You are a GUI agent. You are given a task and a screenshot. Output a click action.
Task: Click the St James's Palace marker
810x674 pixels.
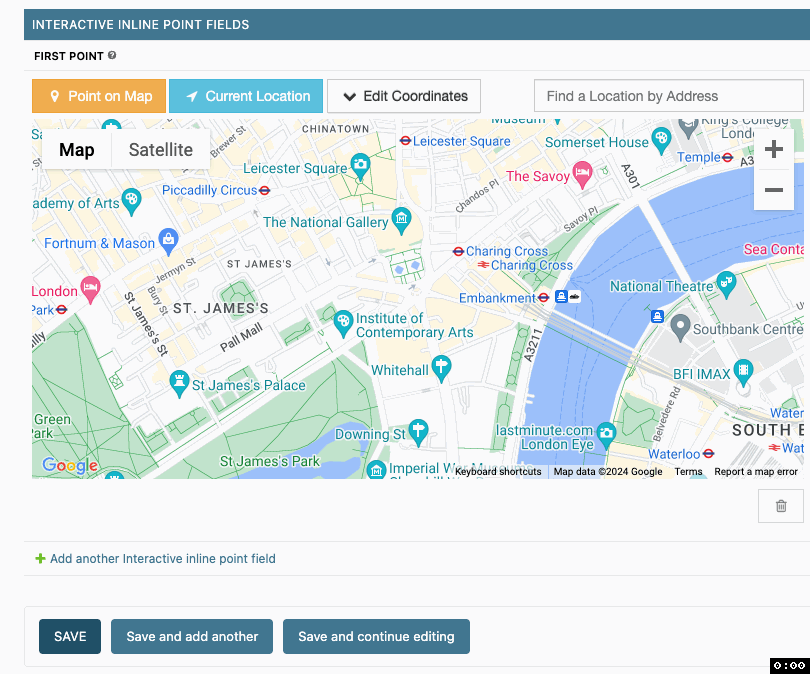tap(179, 383)
